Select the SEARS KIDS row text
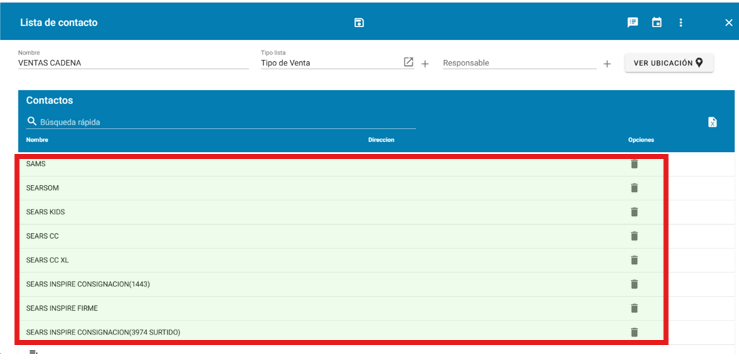Viewport: 739px width, 361px height. pyautogui.click(x=45, y=212)
